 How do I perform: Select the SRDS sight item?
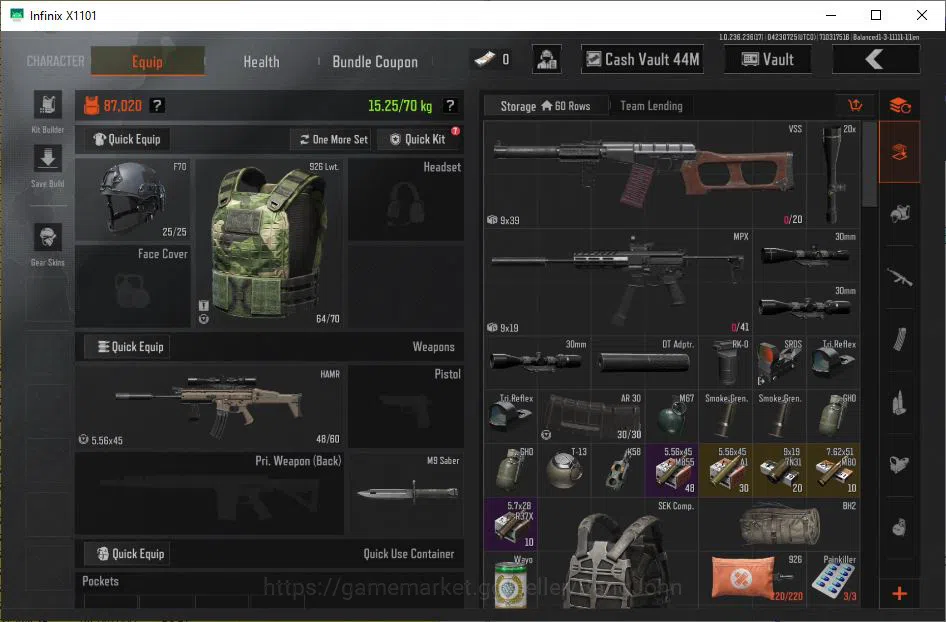779,361
